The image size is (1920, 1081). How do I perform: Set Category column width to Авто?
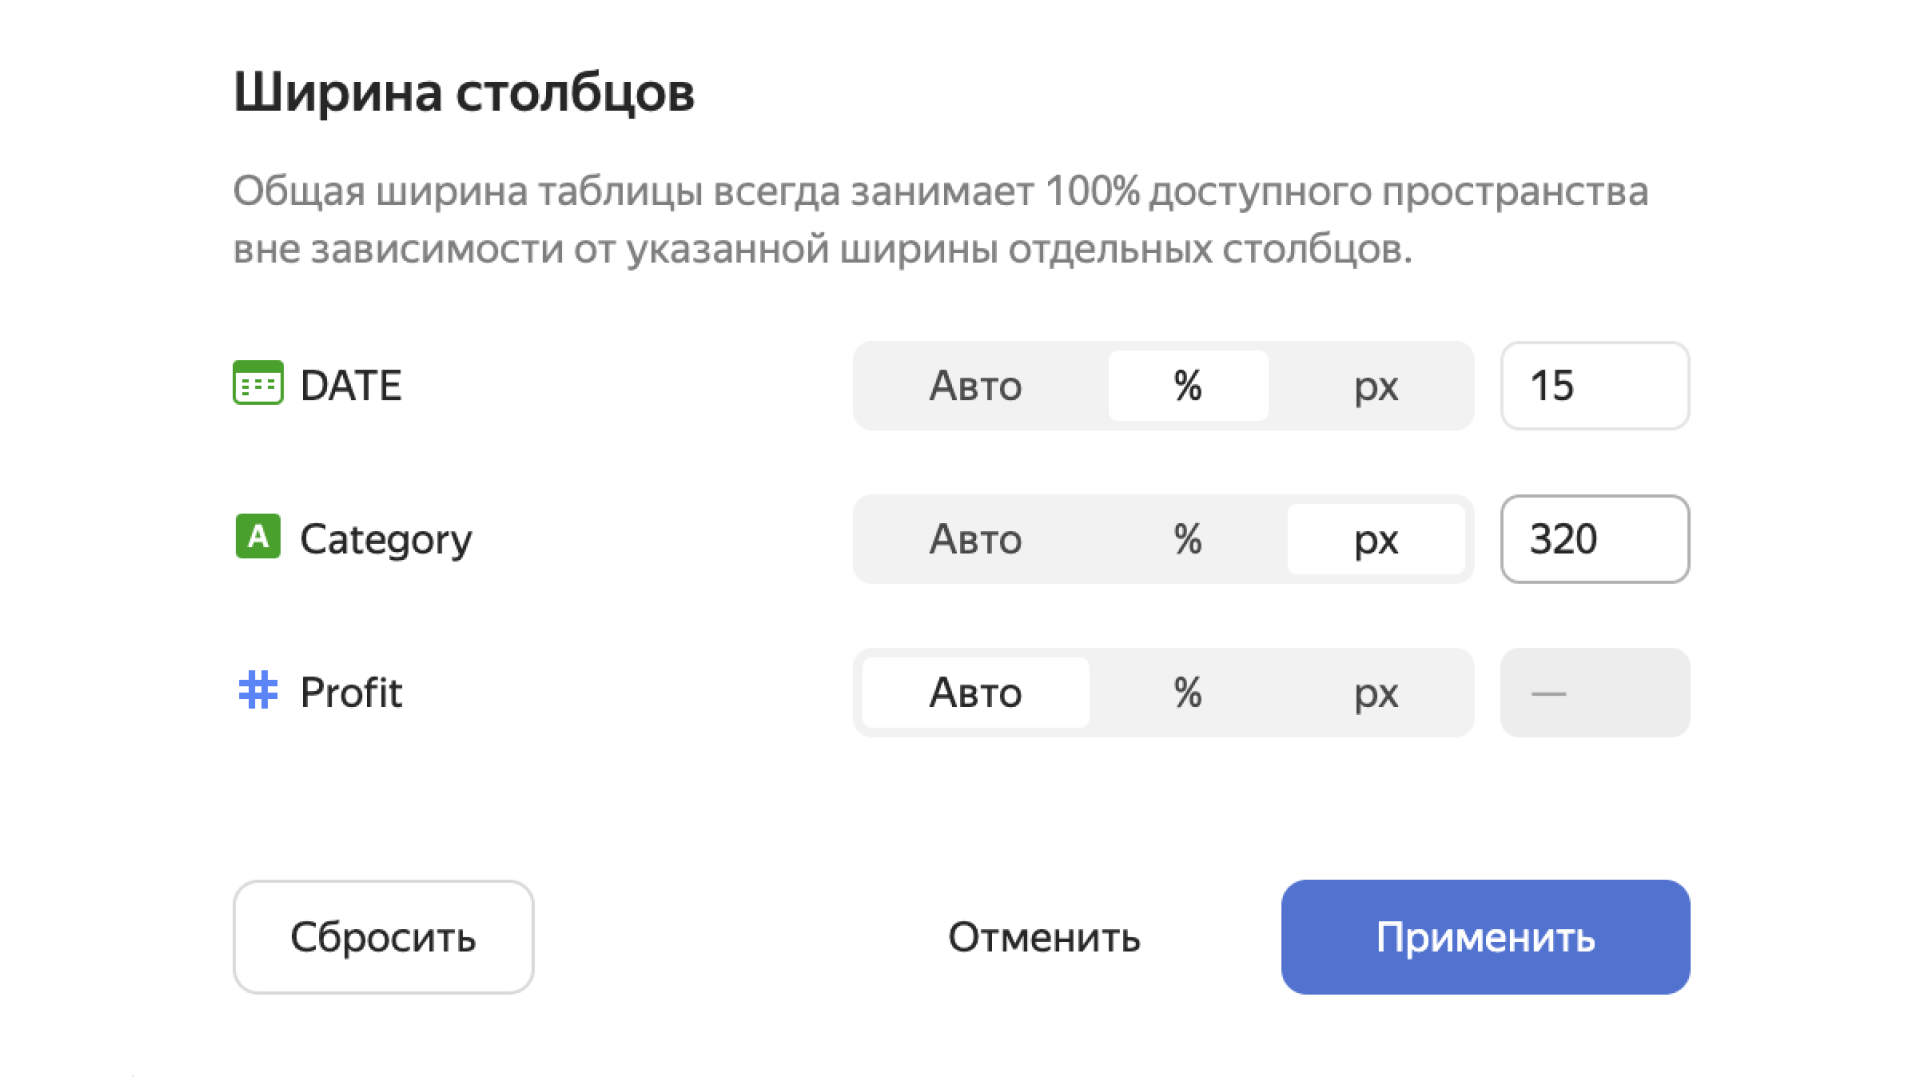click(975, 539)
